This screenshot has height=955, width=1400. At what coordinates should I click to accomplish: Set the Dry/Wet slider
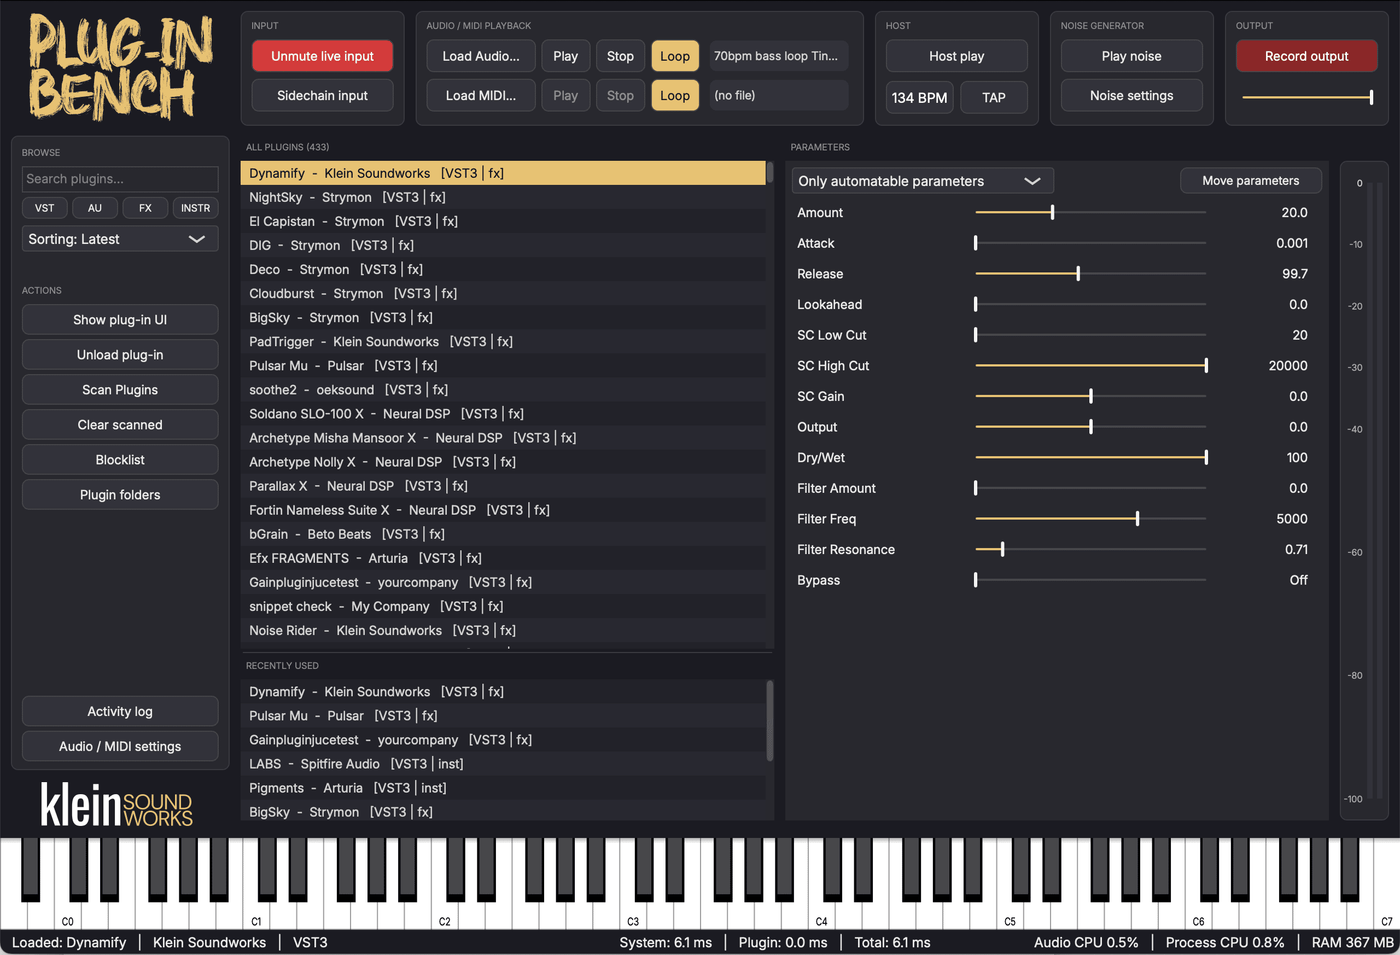pos(1090,457)
